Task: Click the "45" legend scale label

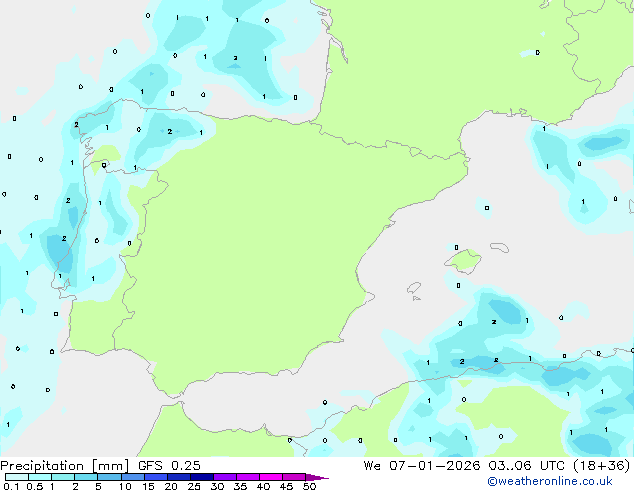Action: pyautogui.click(x=286, y=486)
